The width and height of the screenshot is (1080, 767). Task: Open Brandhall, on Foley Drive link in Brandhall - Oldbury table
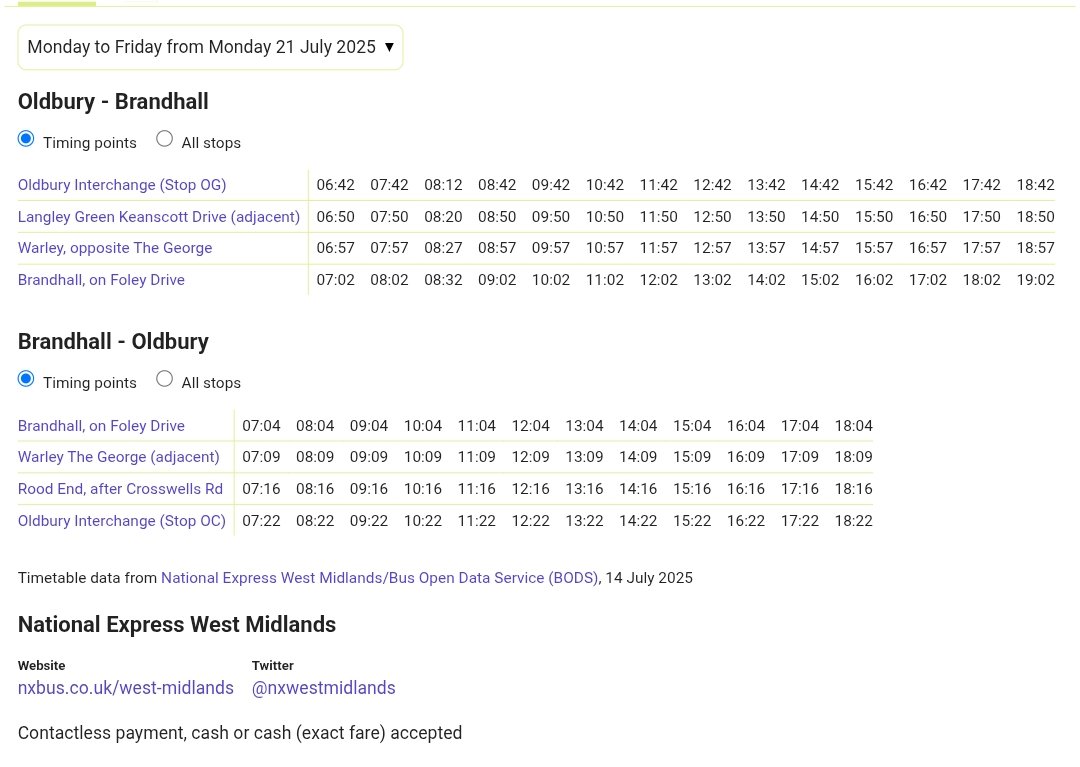point(101,426)
